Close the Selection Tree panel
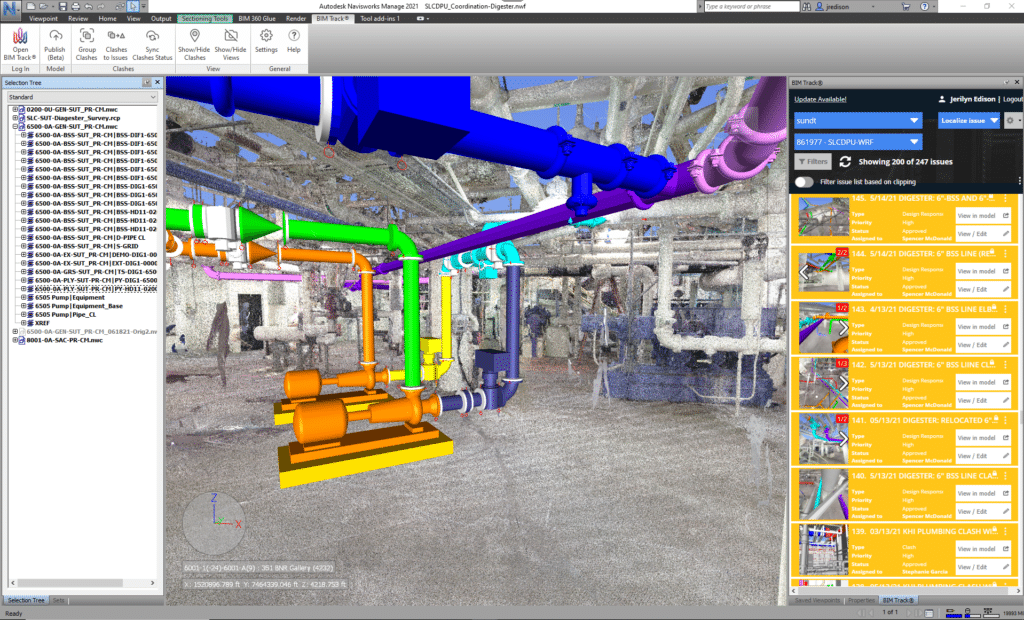This screenshot has width=1024, height=620. (x=157, y=82)
